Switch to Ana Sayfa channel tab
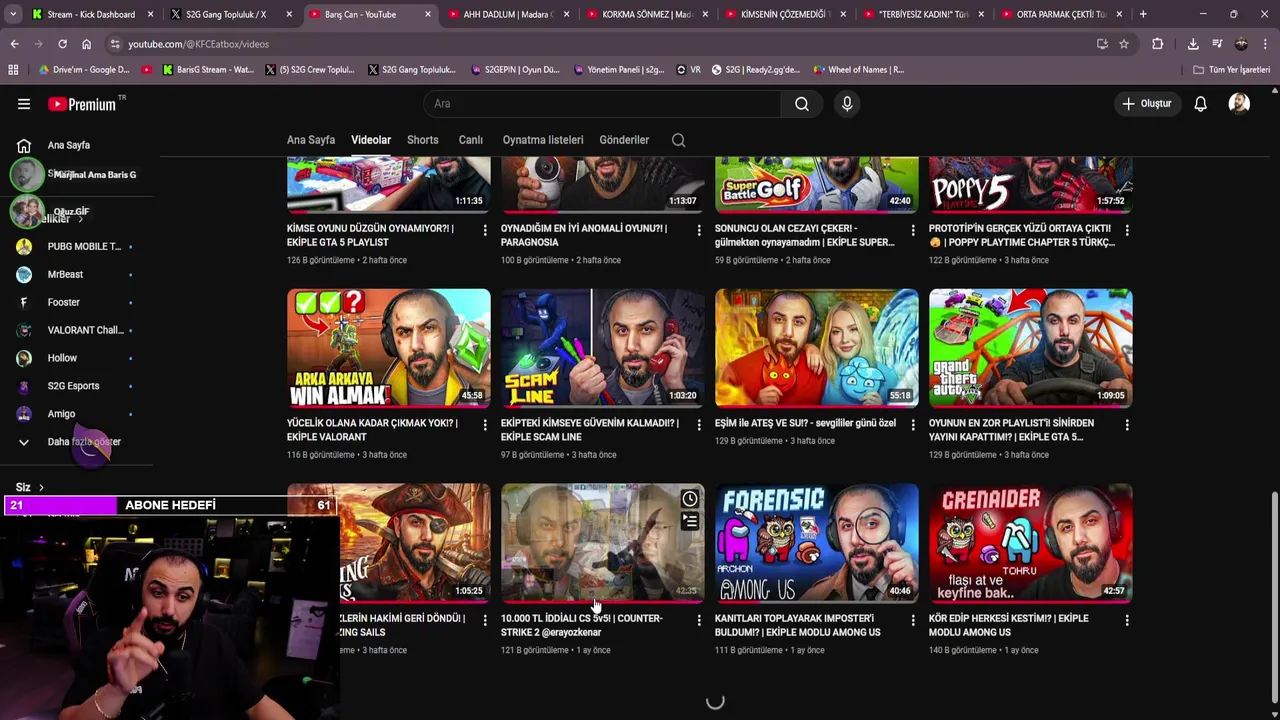Viewport: 1280px width, 720px height. tap(311, 140)
